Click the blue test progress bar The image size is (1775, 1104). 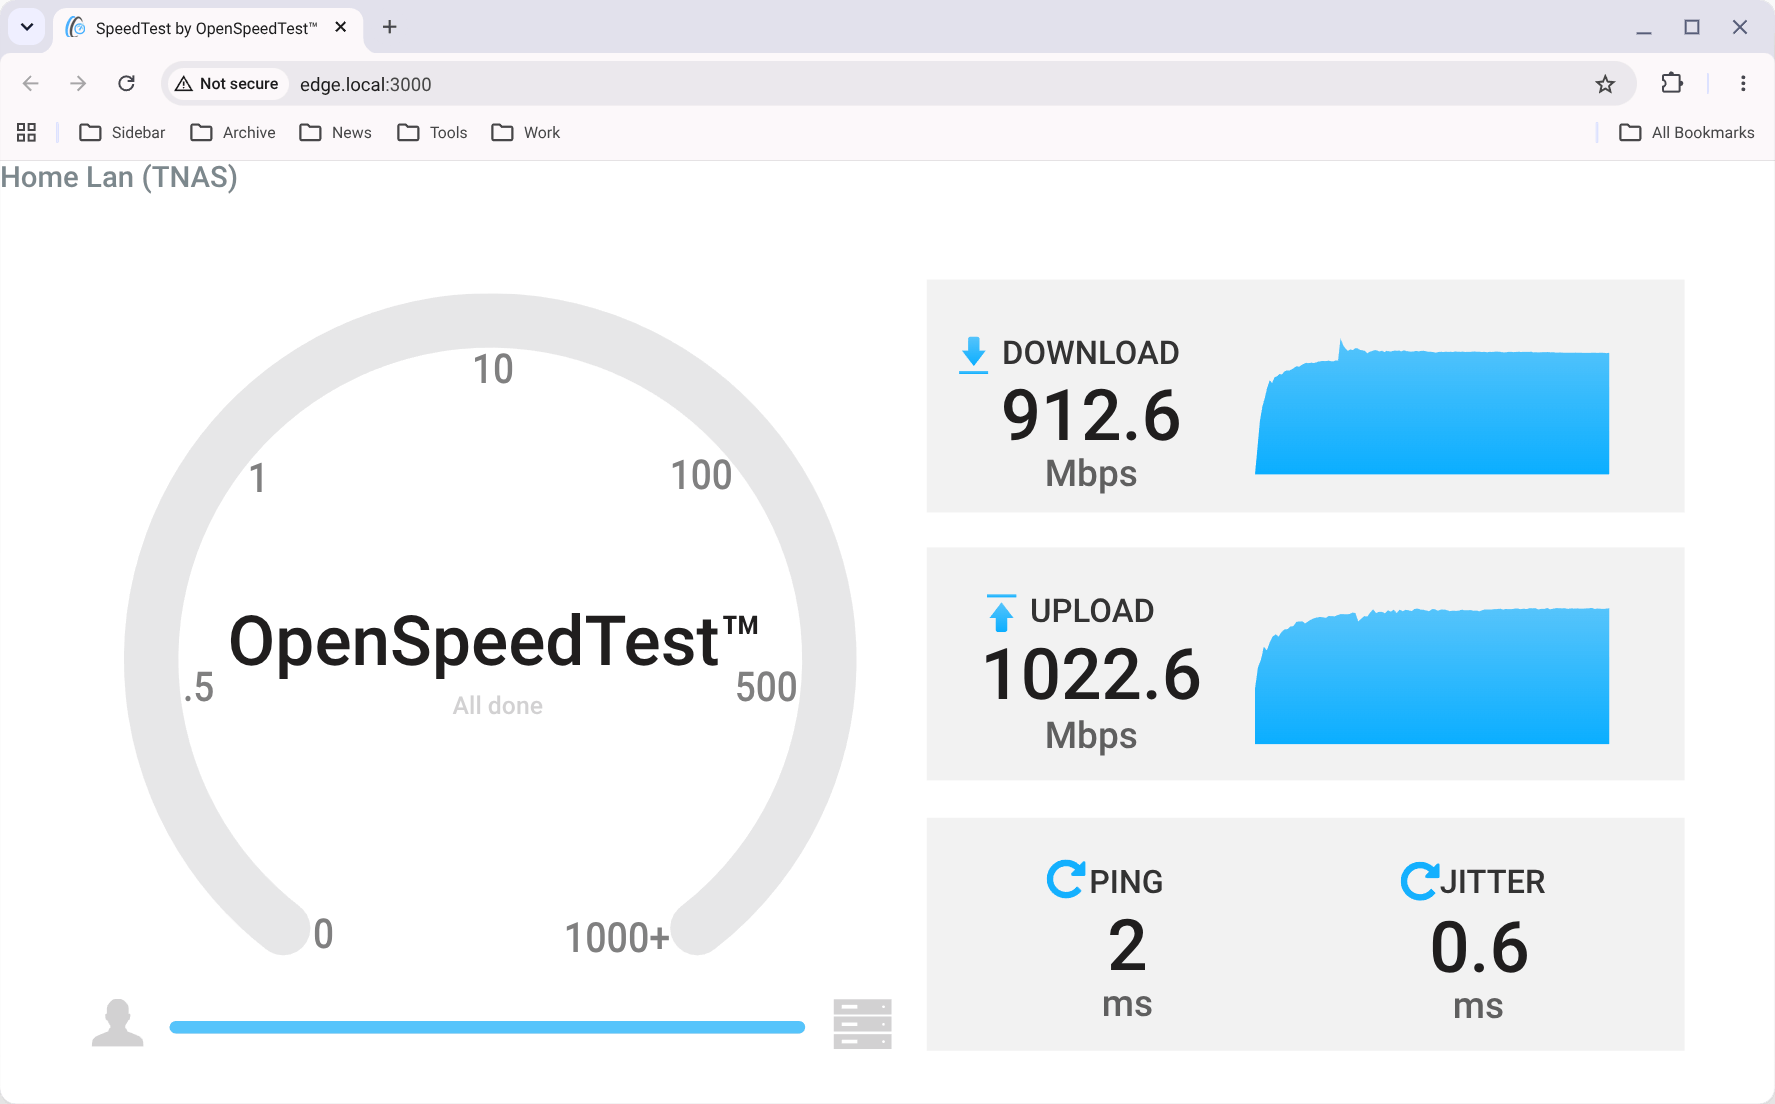point(487,1027)
